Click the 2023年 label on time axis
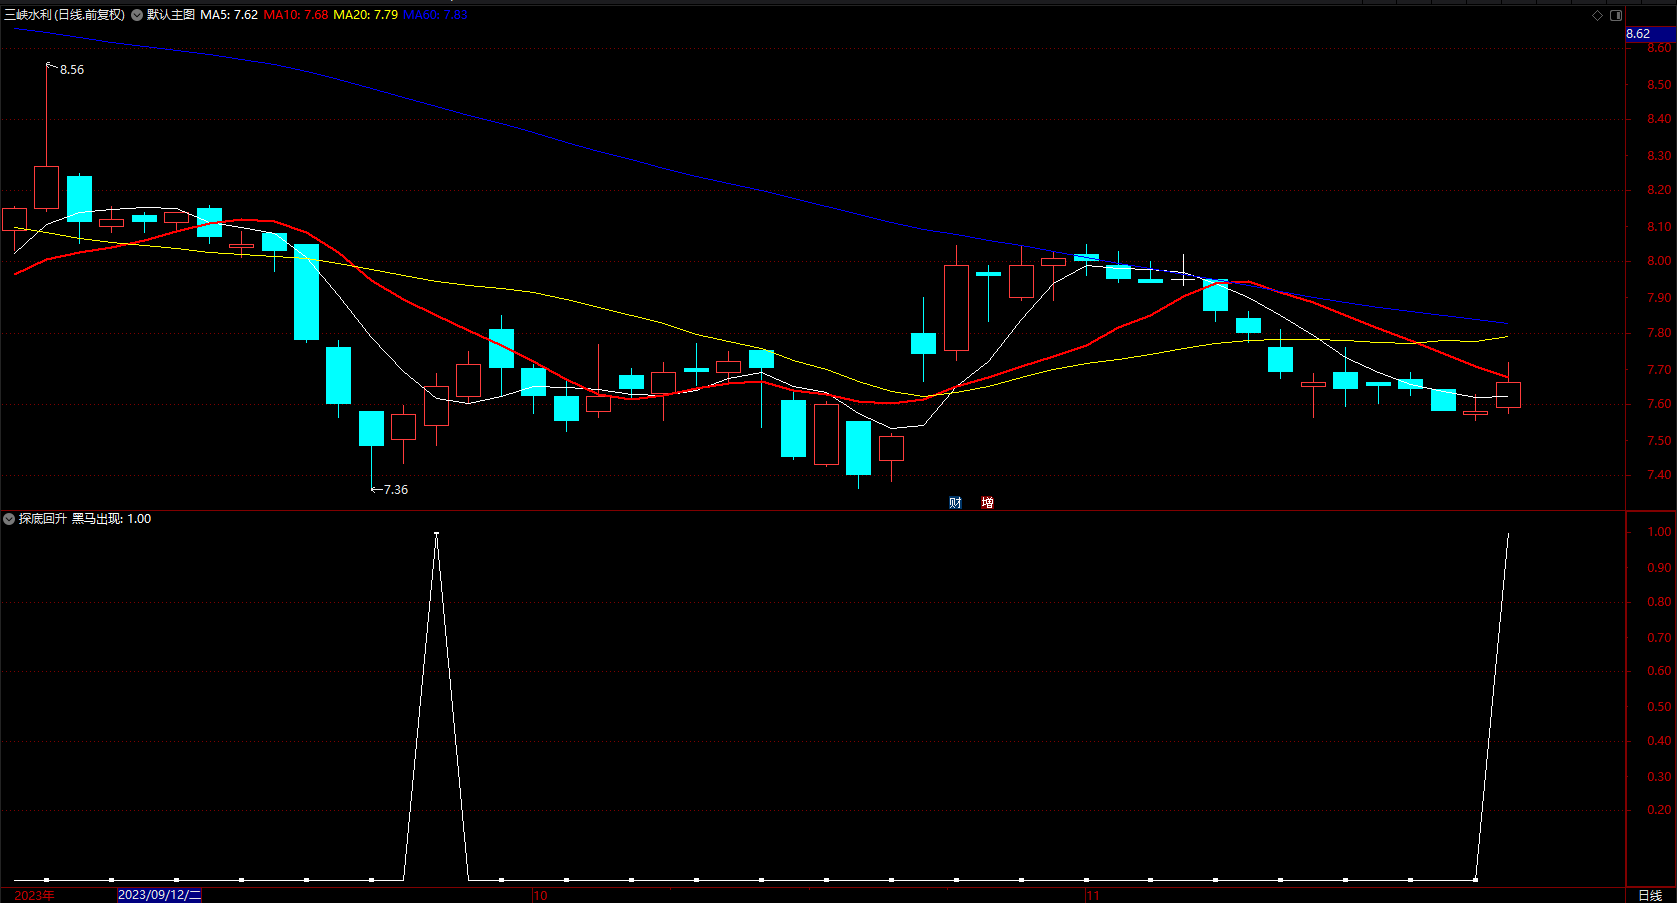Screen dimensions: 1677x903 click(34, 896)
